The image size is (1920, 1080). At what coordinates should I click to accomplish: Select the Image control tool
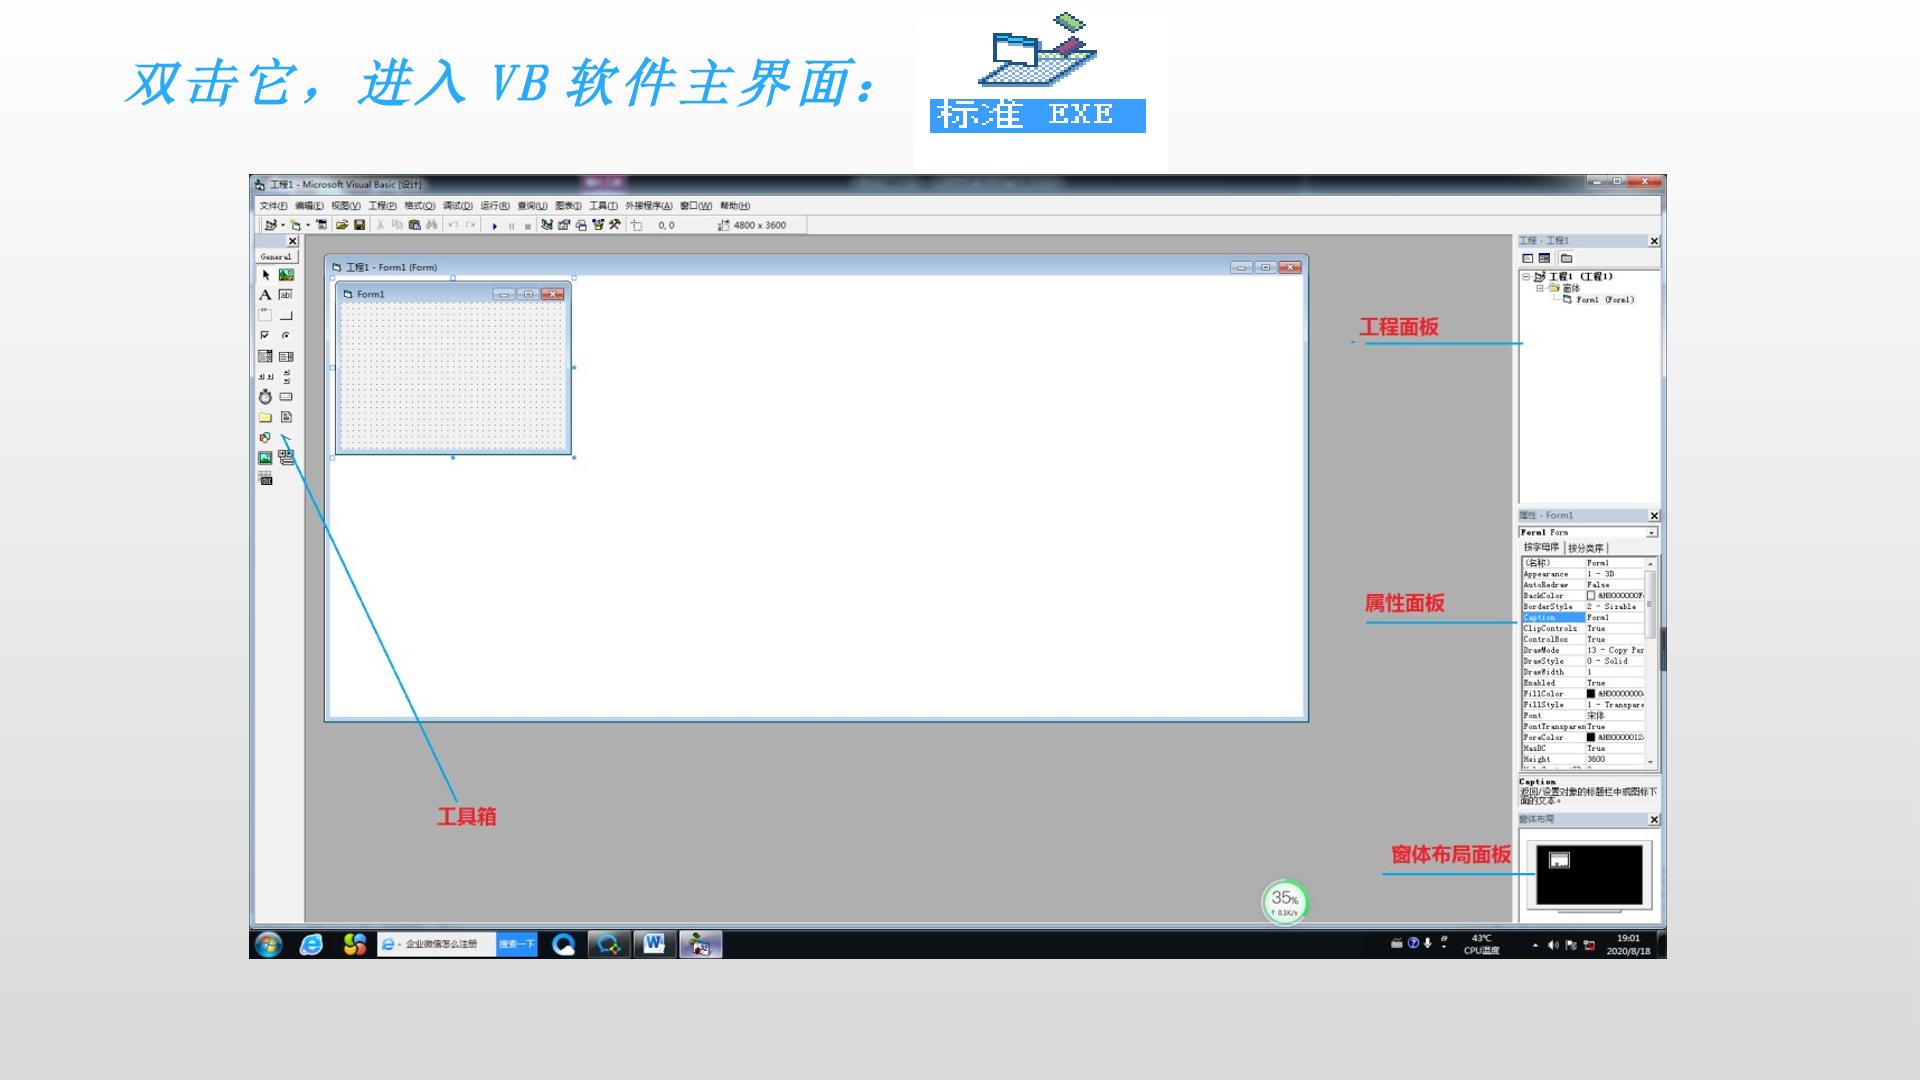click(265, 458)
